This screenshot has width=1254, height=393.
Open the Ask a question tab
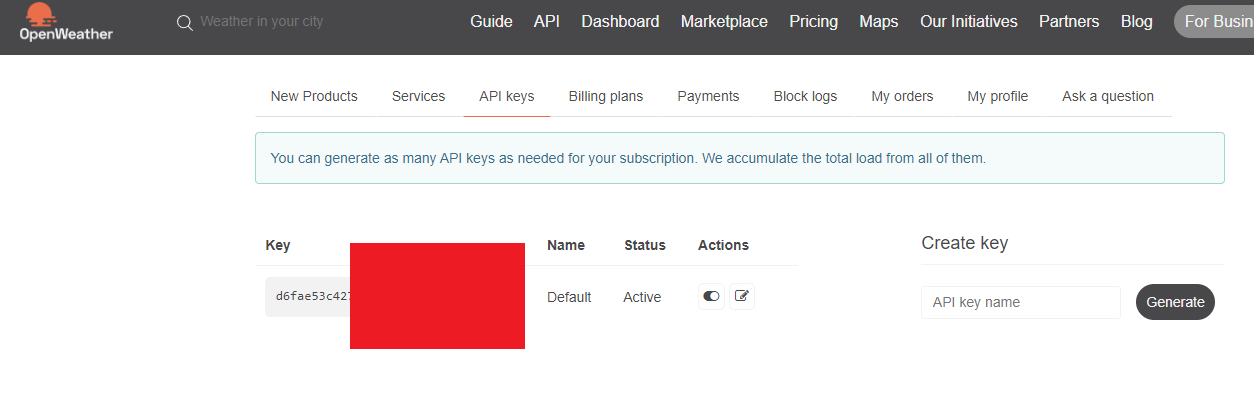tap(1108, 96)
